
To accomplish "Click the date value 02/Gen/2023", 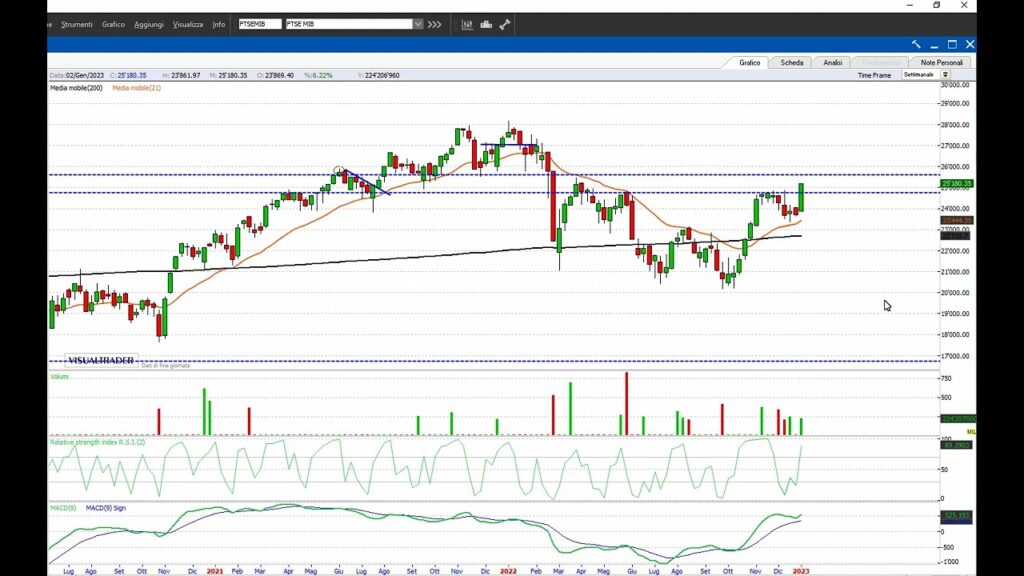I will (x=85, y=76).
